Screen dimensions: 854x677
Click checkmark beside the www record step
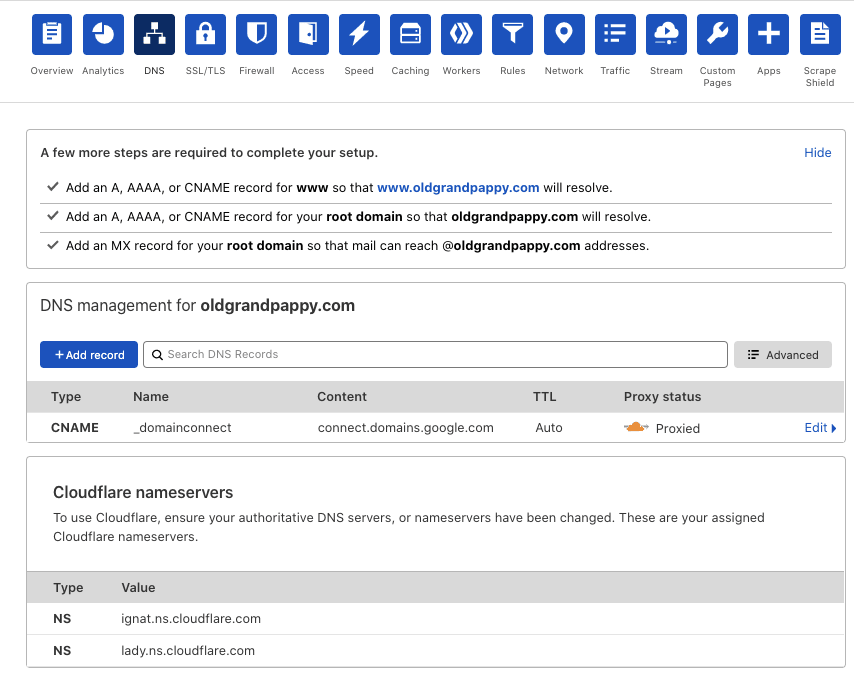point(53,187)
